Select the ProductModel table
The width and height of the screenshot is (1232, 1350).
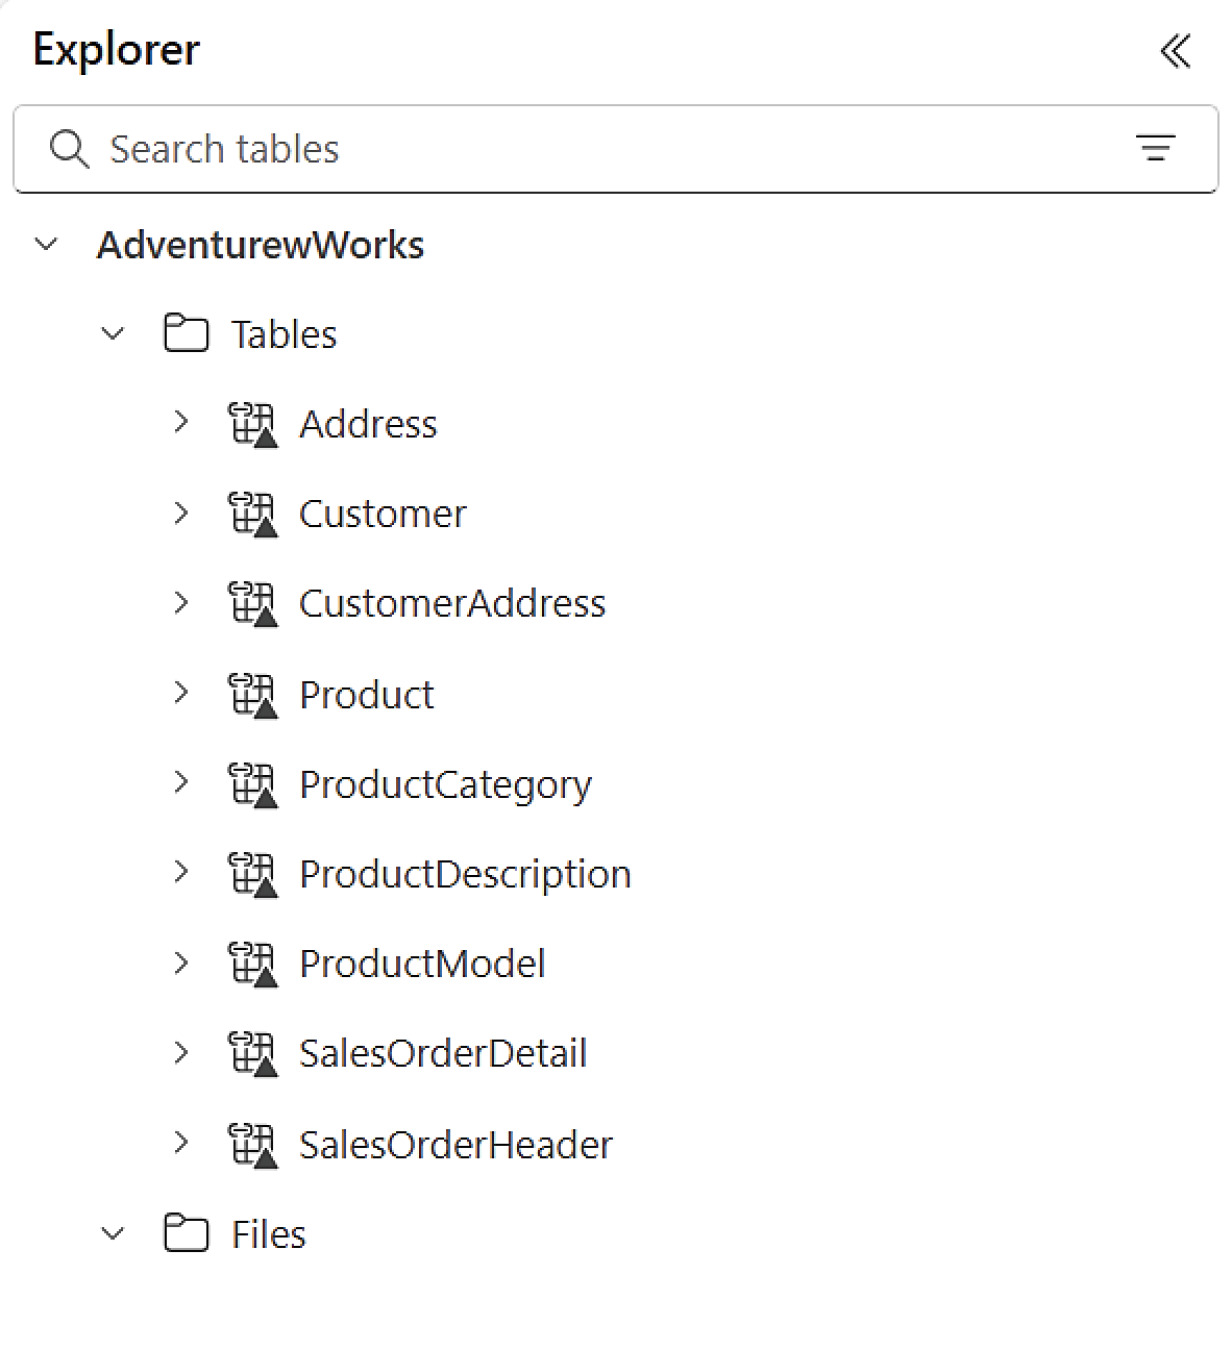pyautogui.click(x=422, y=964)
